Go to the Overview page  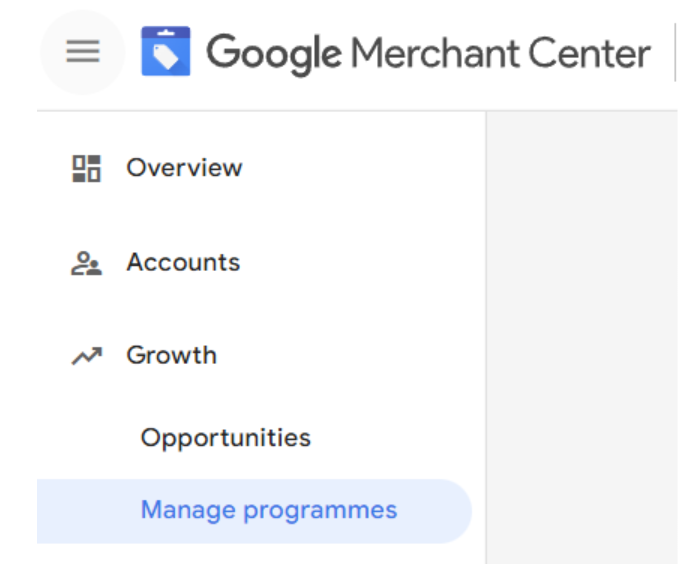(x=184, y=168)
